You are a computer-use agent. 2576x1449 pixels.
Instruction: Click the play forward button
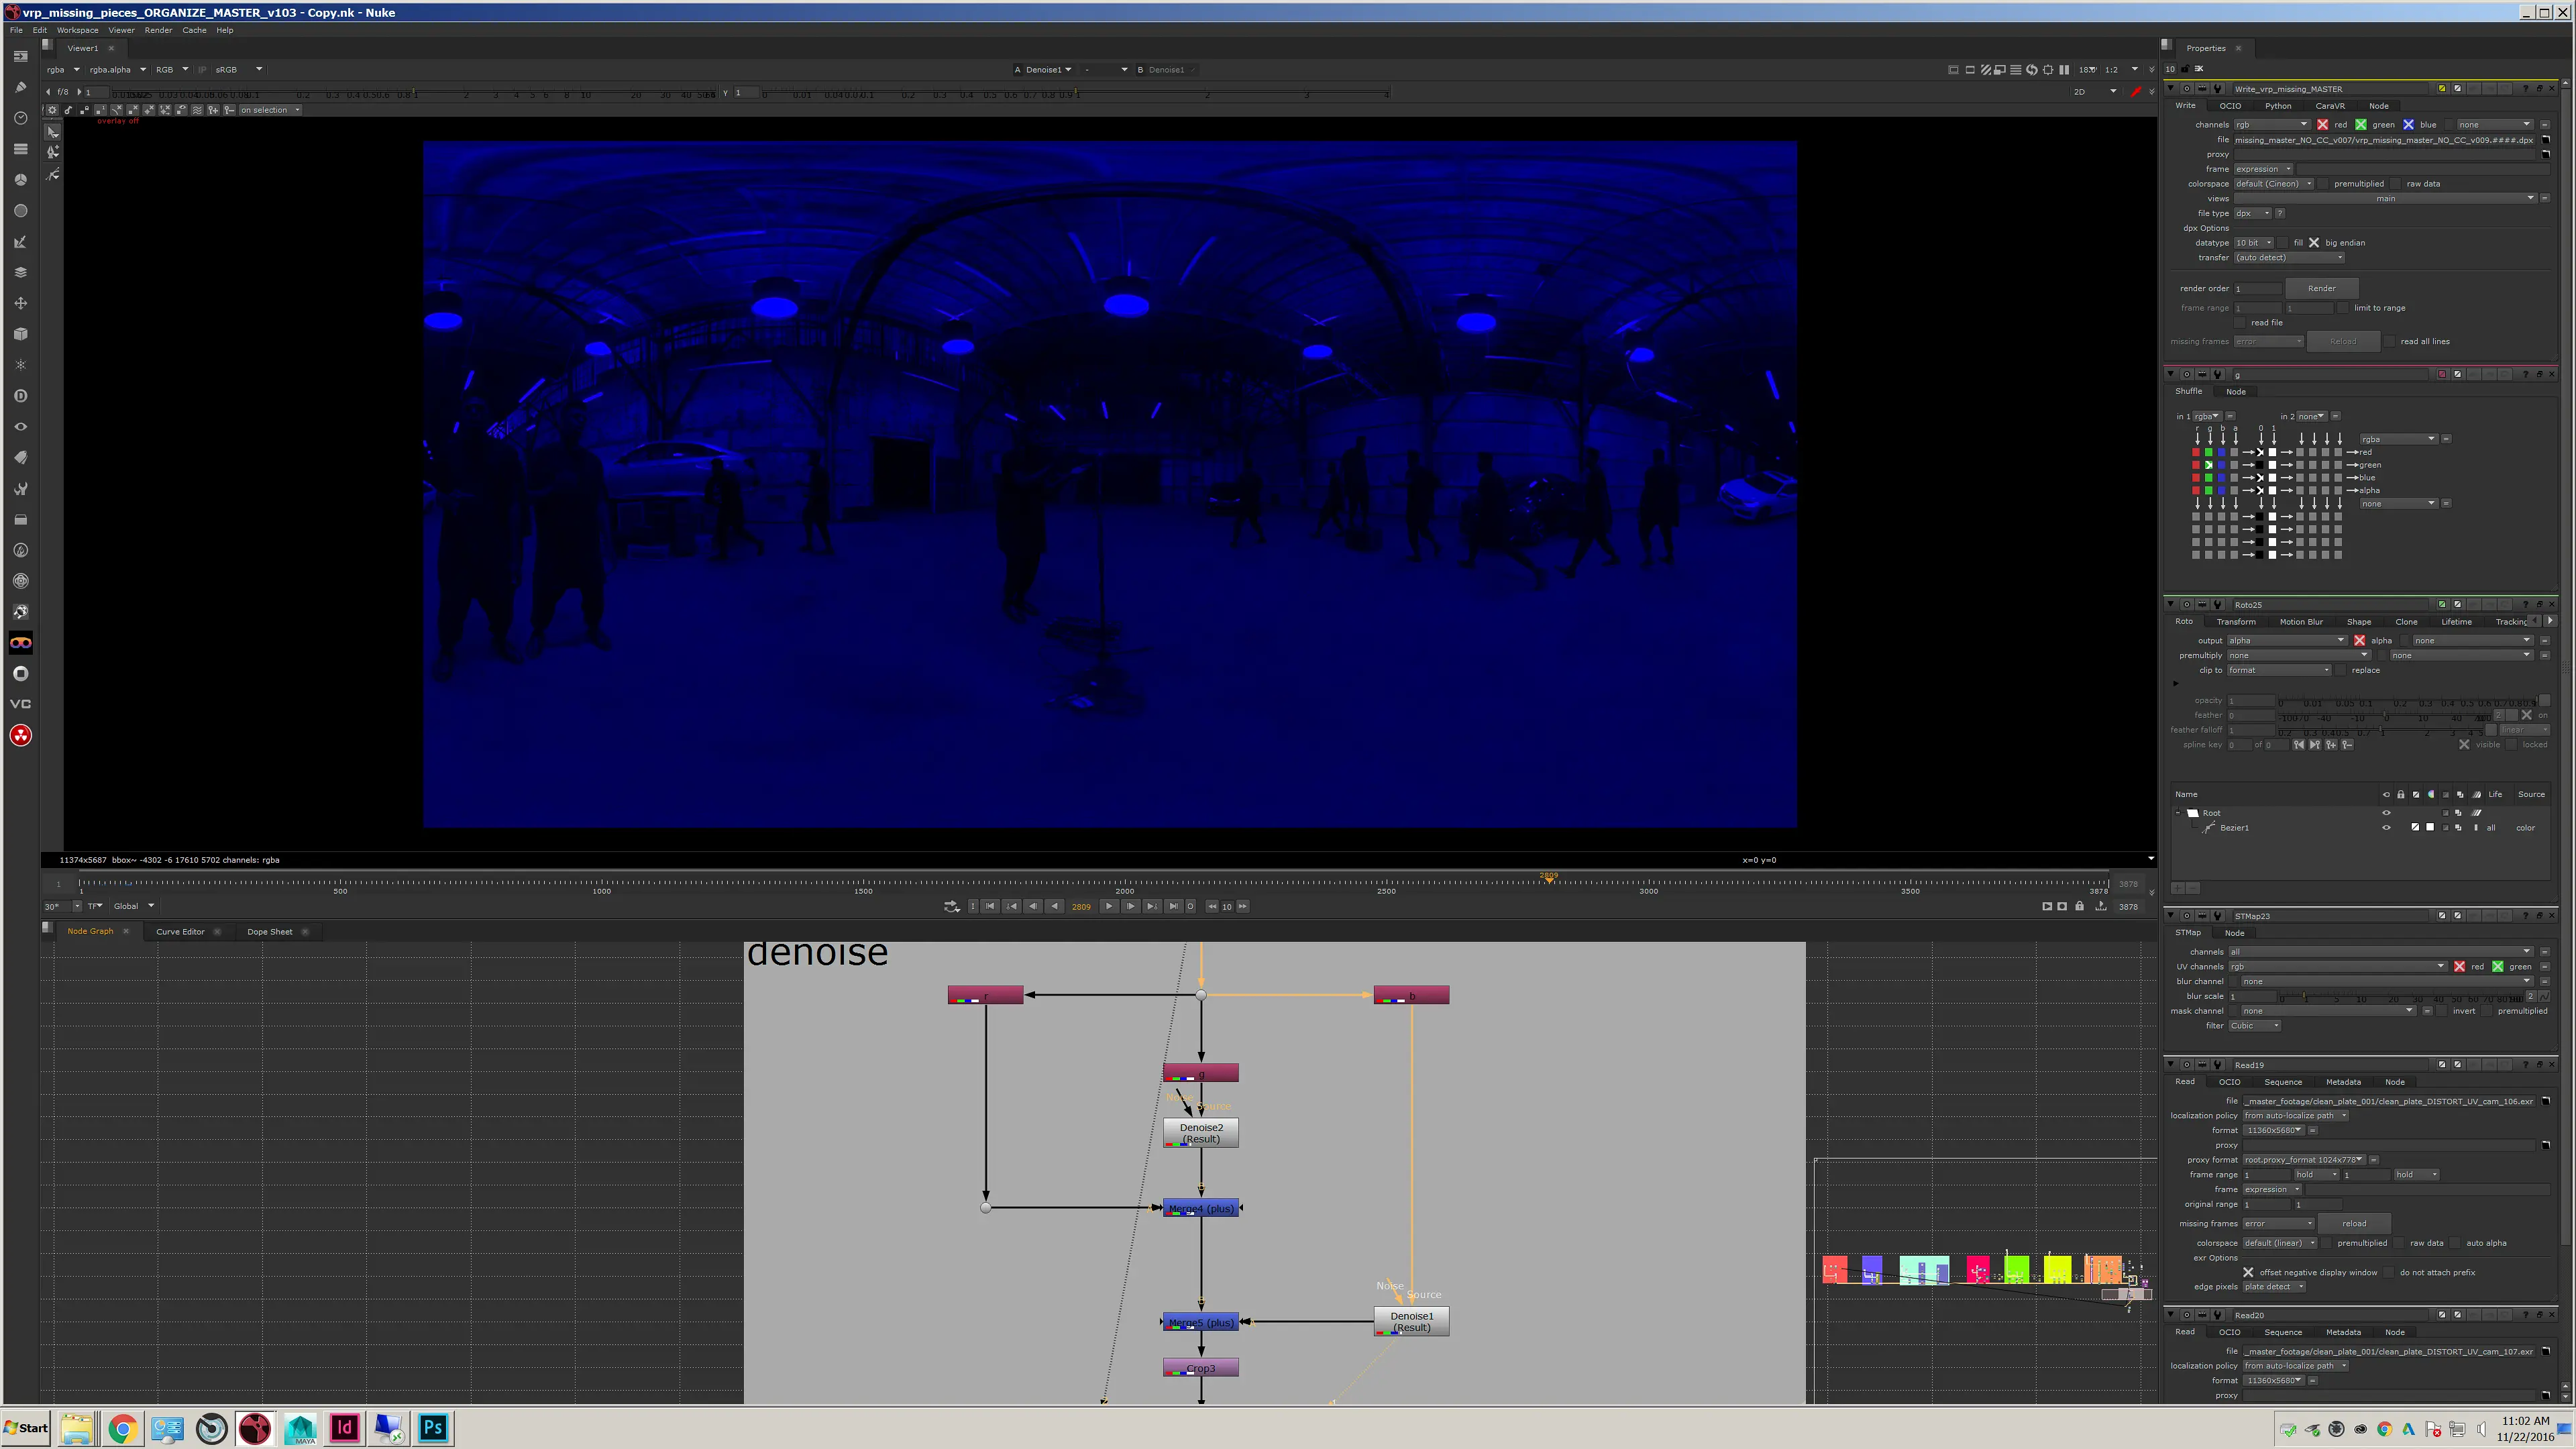click(1109, 907)
